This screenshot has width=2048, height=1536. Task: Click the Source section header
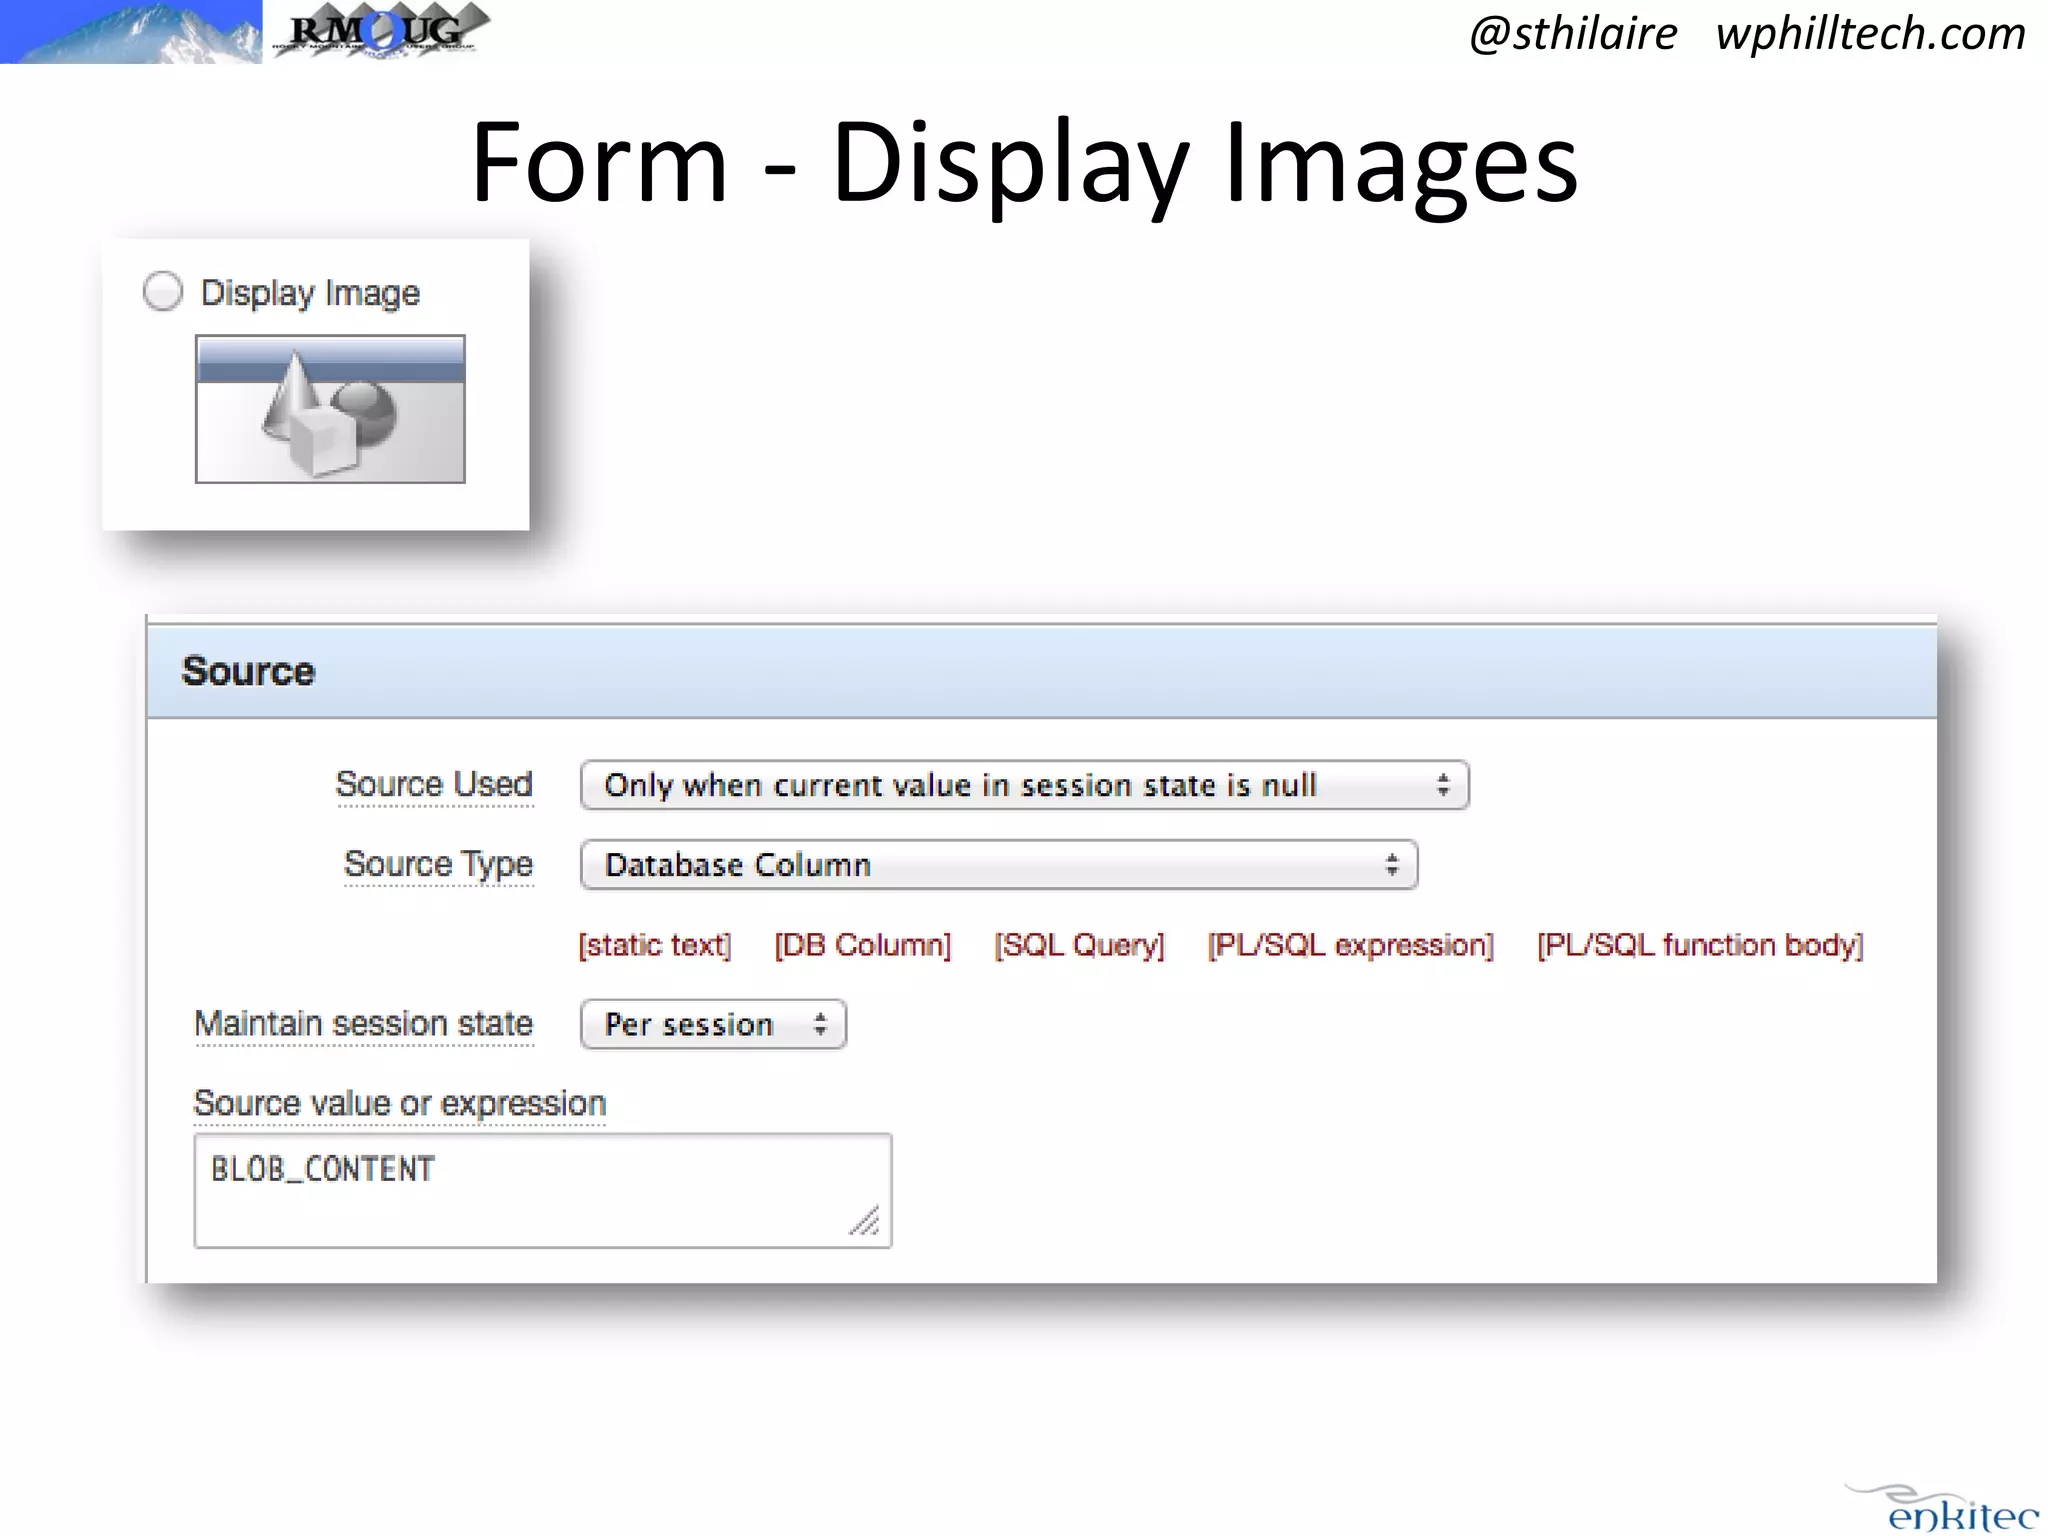click(1041, 671)
